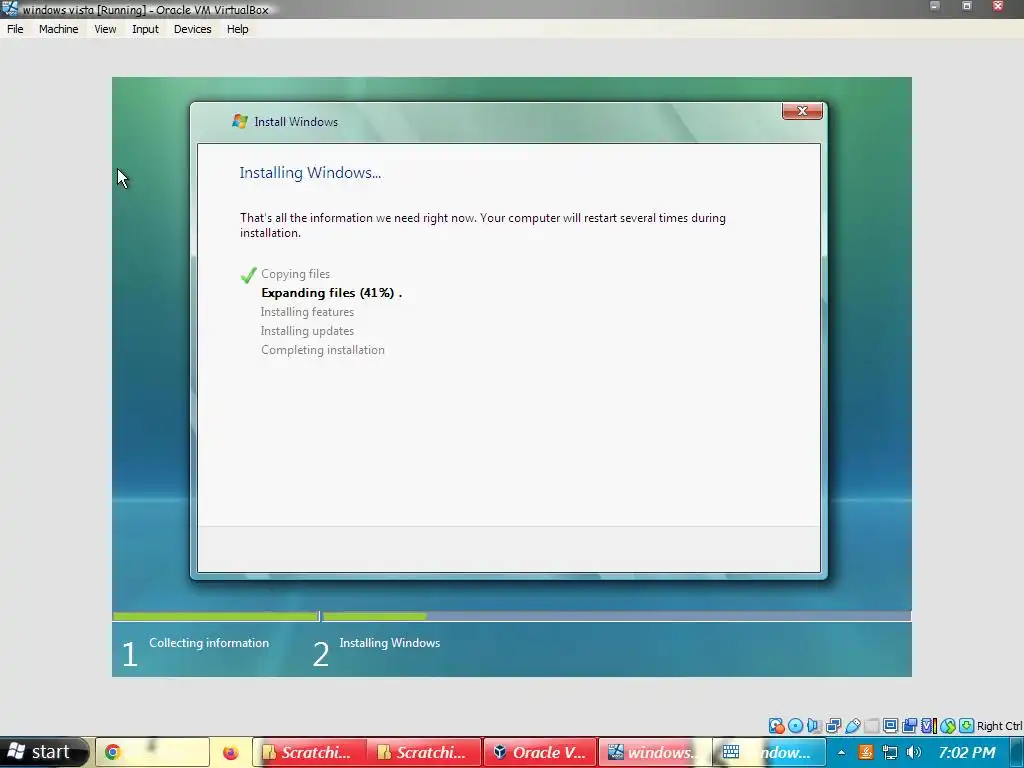Click the 7:02 PM taskbar clock

[967, 752]
